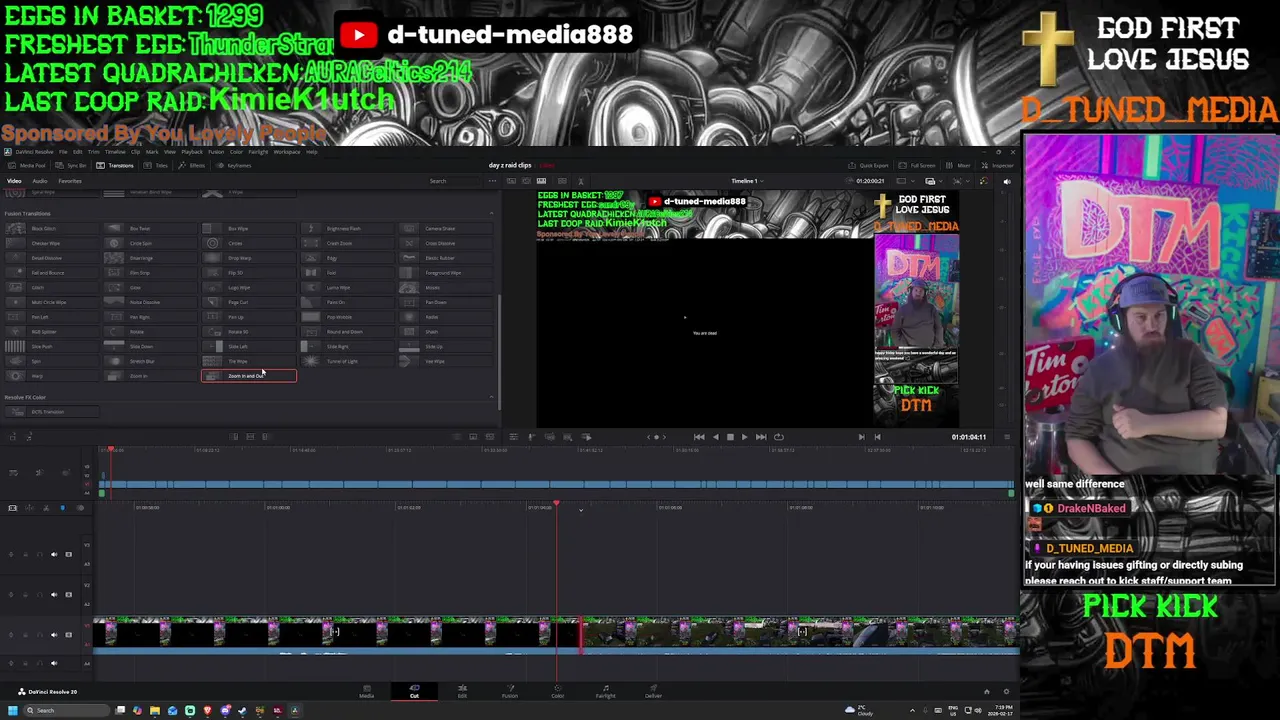Toggle lock on the V1 track
This screenshot has width=1280, height=720.
coord(26,634)
